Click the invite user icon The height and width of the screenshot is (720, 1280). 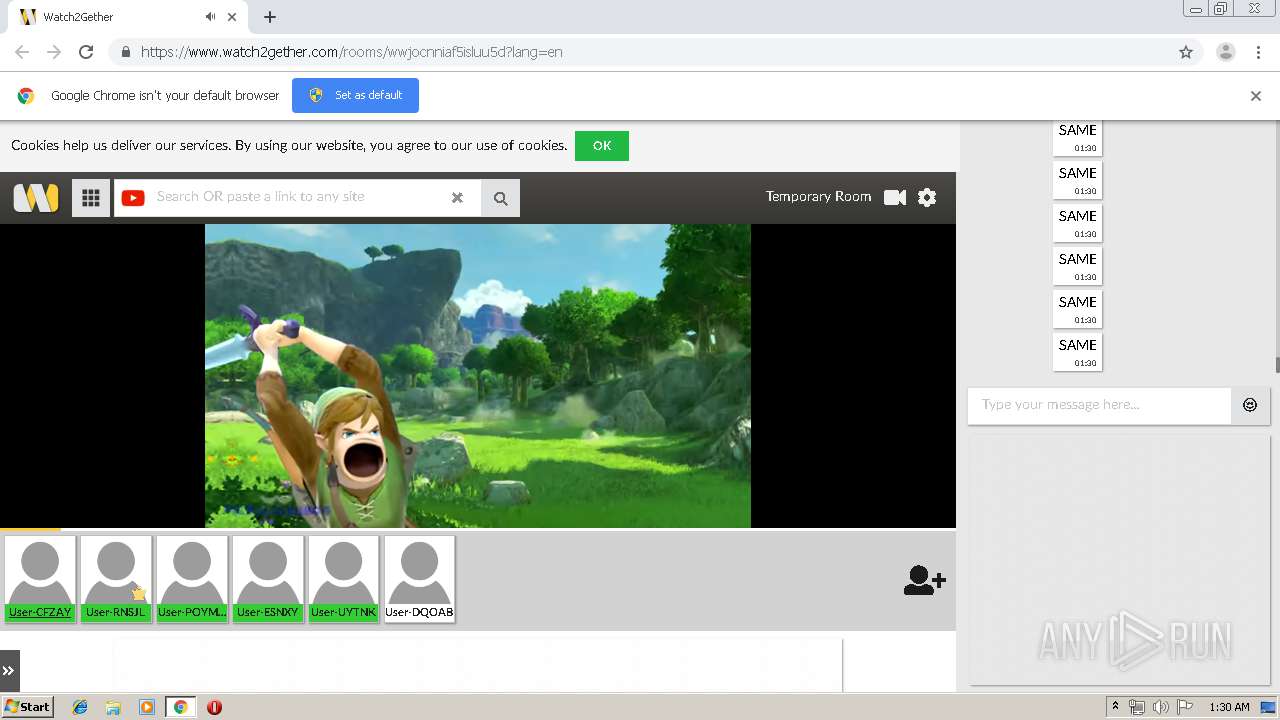tap(924, 580)
